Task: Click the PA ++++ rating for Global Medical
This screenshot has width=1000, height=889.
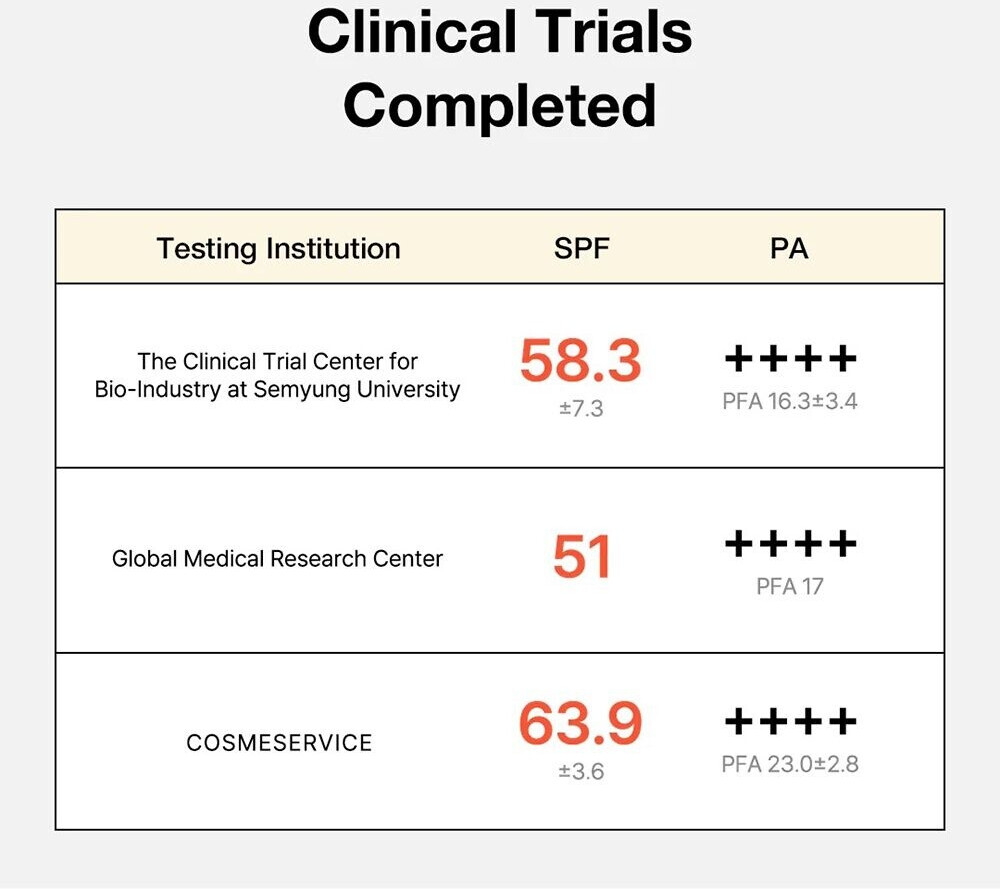Action: [790, 543]
